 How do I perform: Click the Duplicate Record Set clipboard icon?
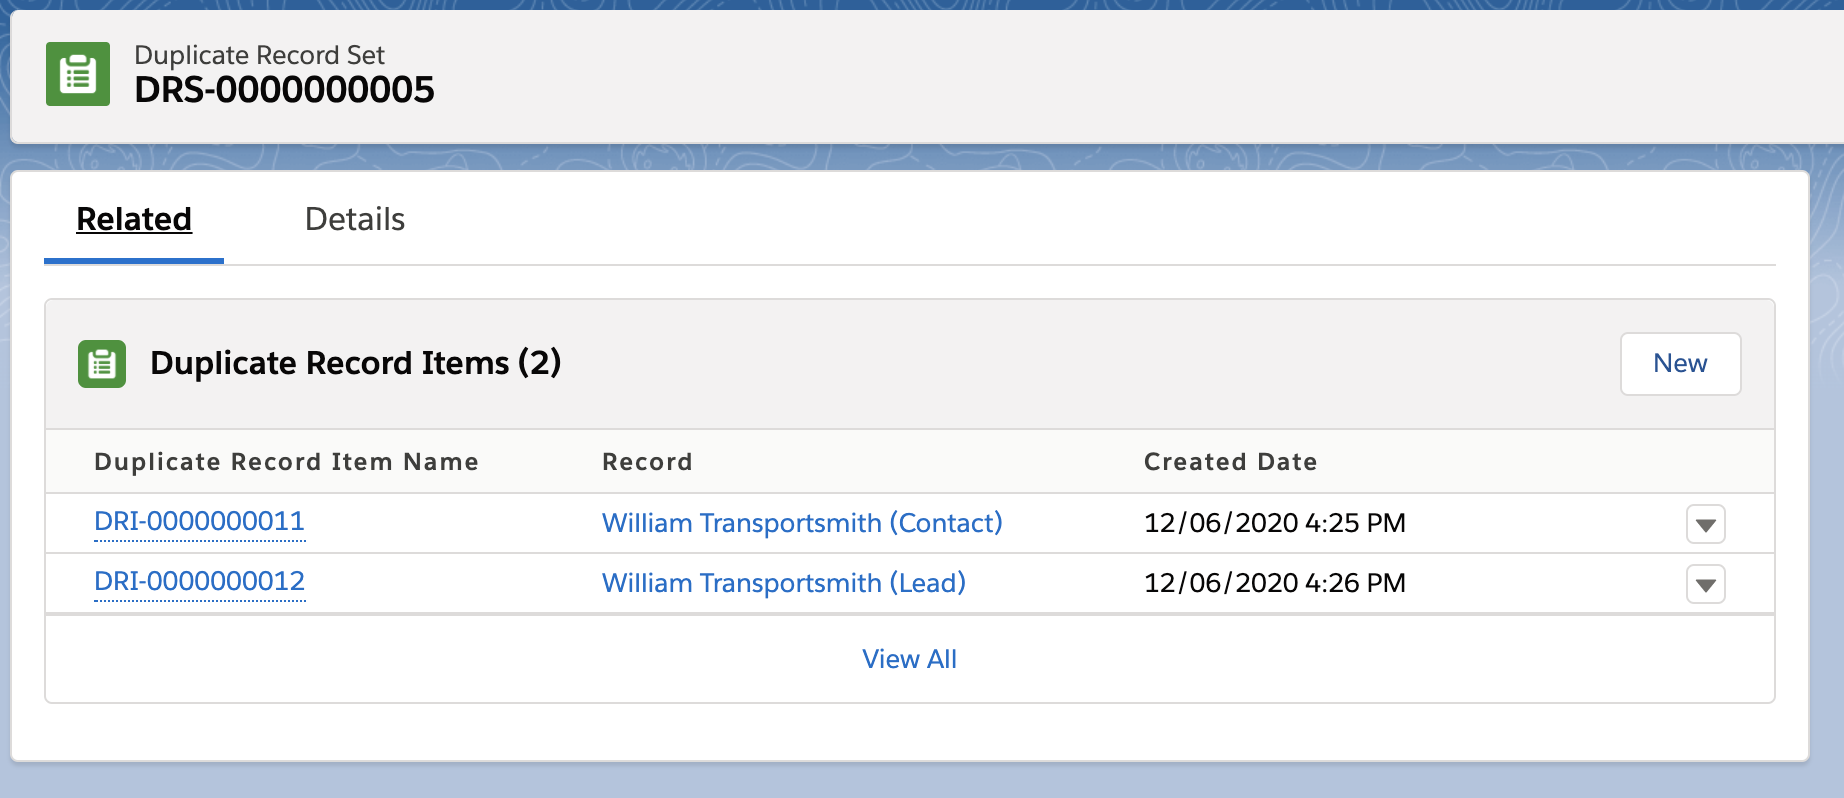pyautogui.click(x=77, y=73)
